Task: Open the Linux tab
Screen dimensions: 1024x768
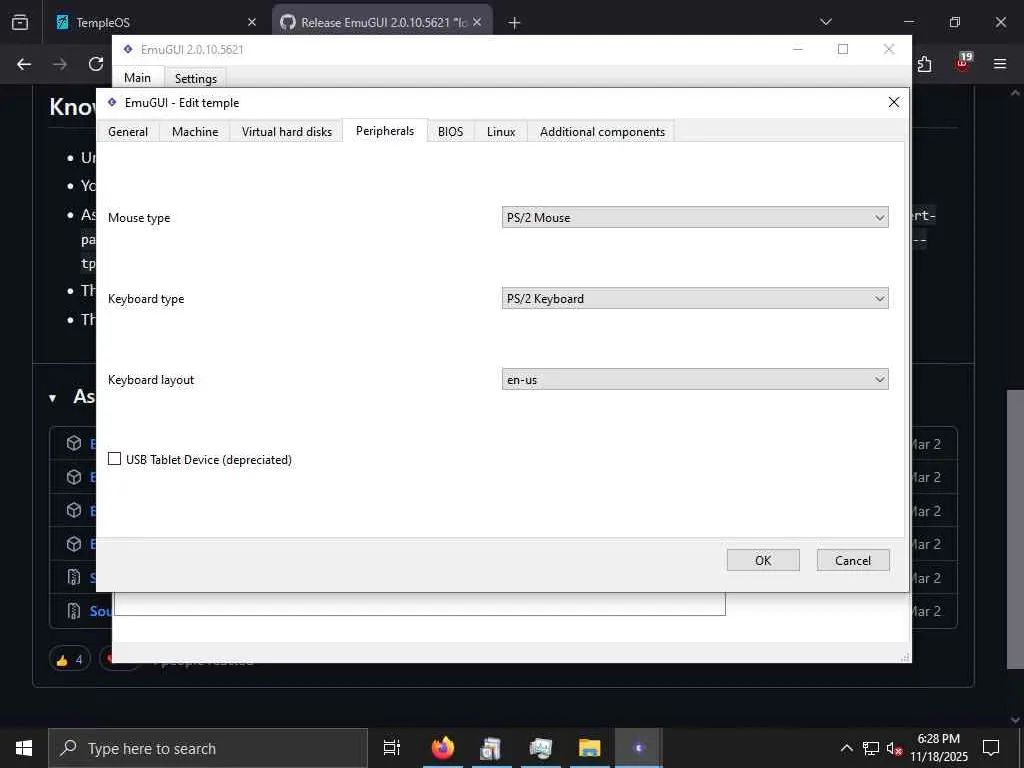Action: [501, 132]
